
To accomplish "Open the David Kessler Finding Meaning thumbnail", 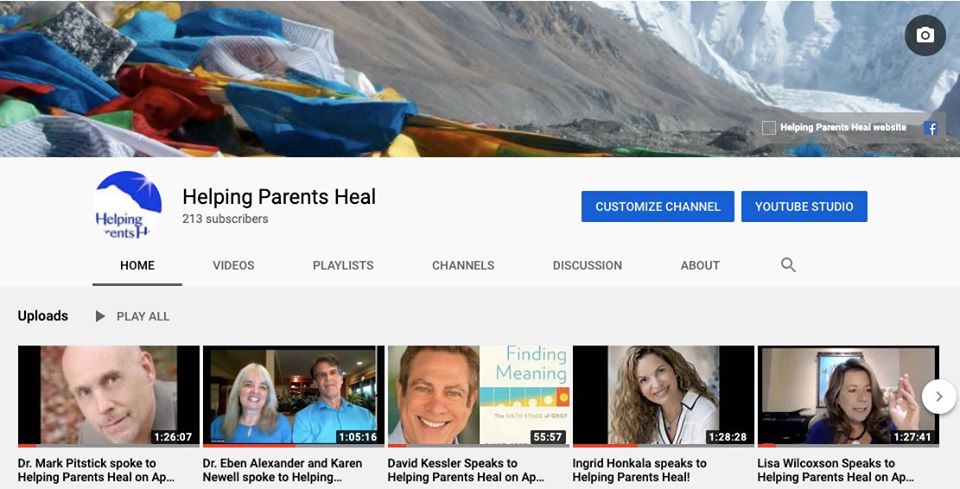I will tap(479, 396).
